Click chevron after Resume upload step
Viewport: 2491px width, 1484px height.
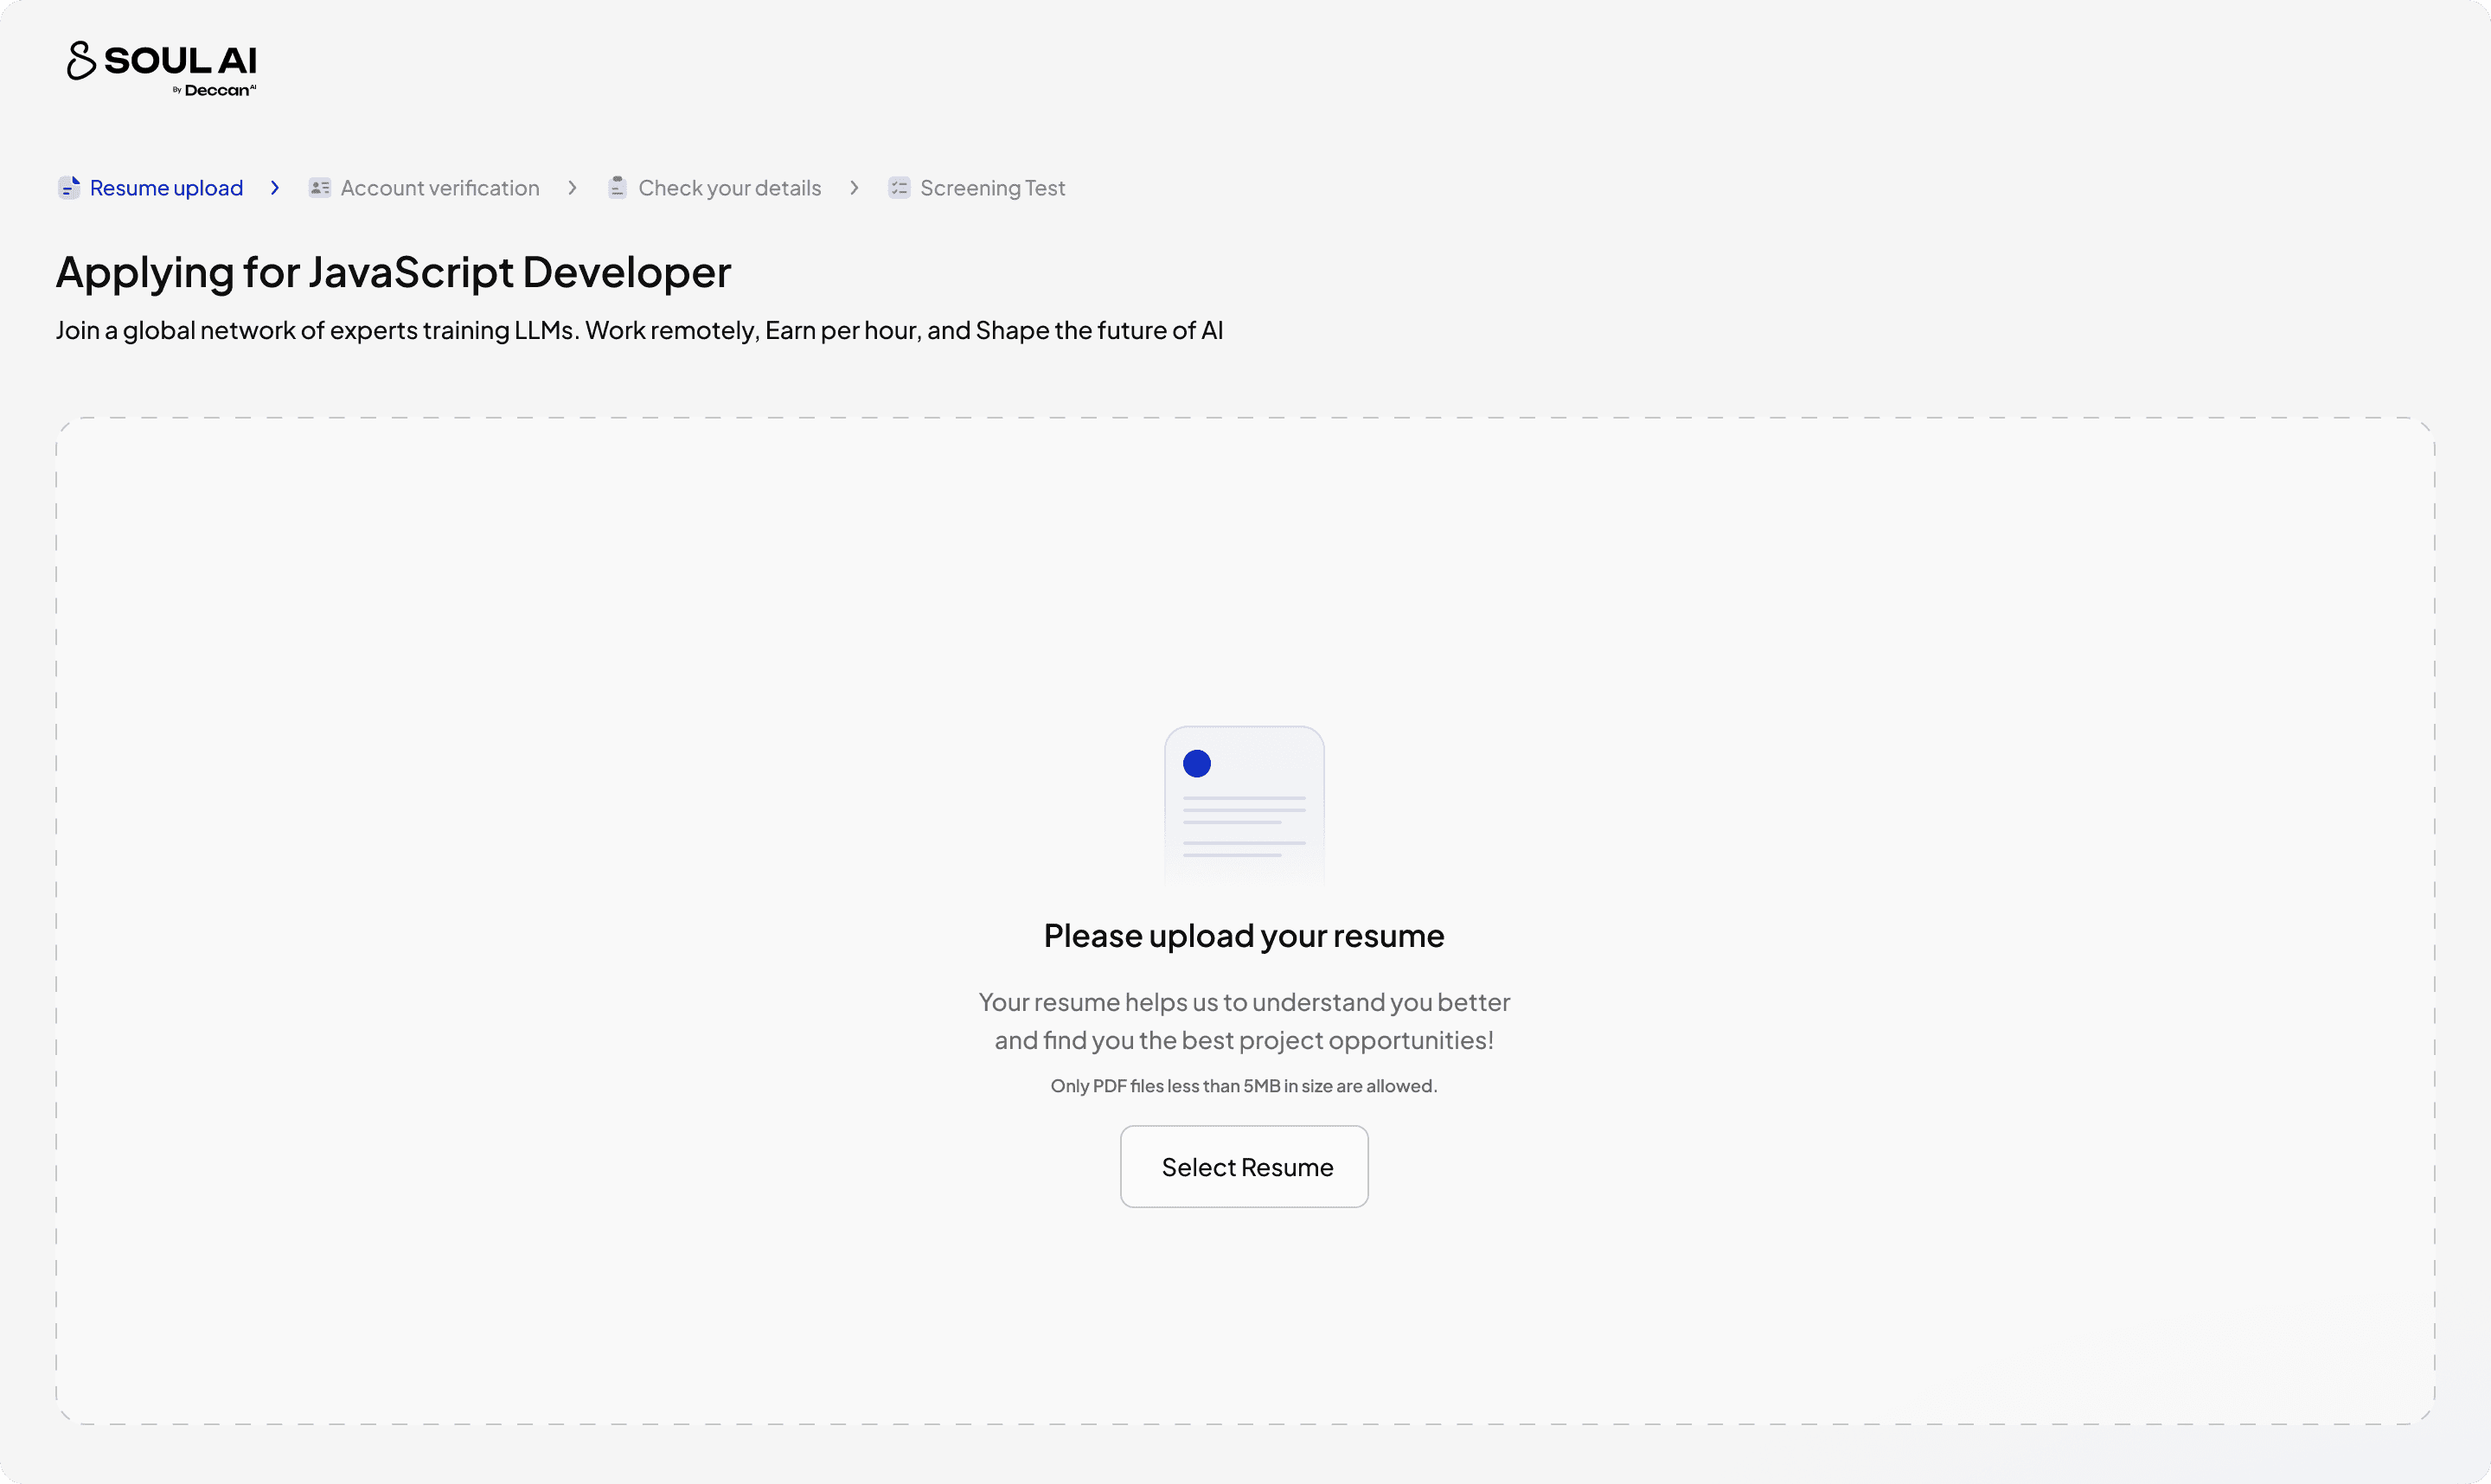[x=275, y=188]
